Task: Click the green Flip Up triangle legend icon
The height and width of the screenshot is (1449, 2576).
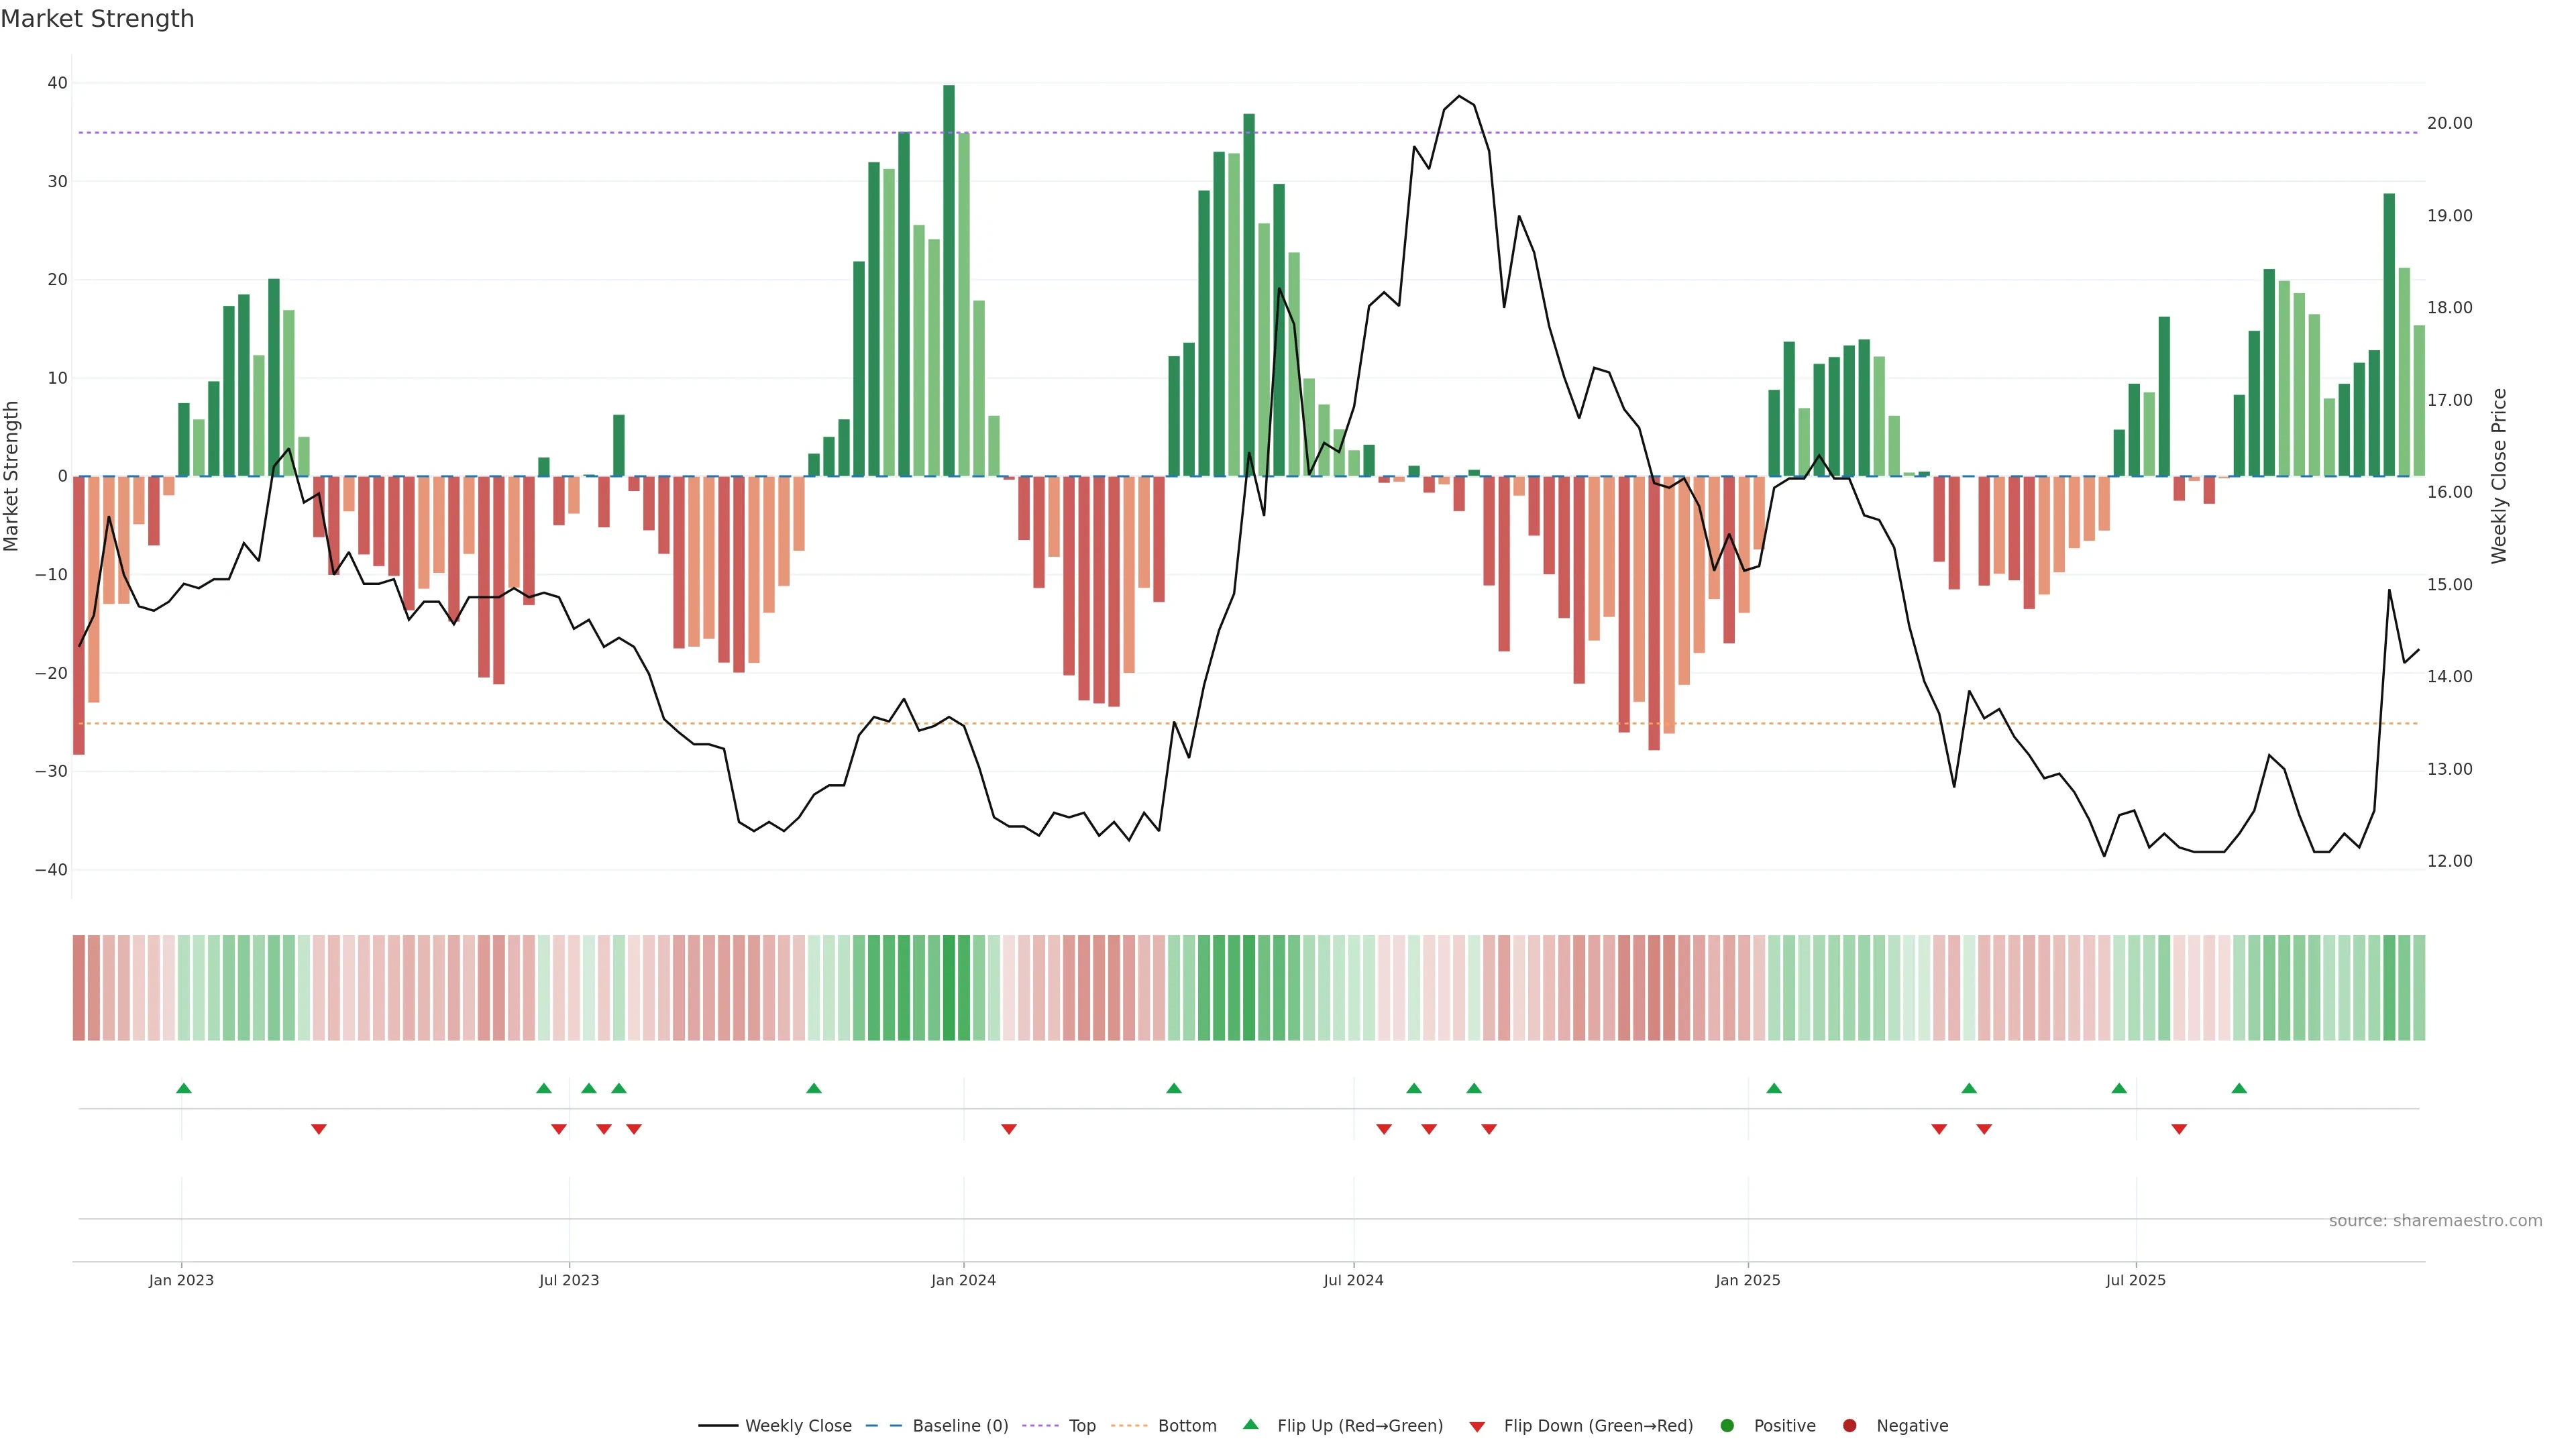Action: coord(1250,1424)
